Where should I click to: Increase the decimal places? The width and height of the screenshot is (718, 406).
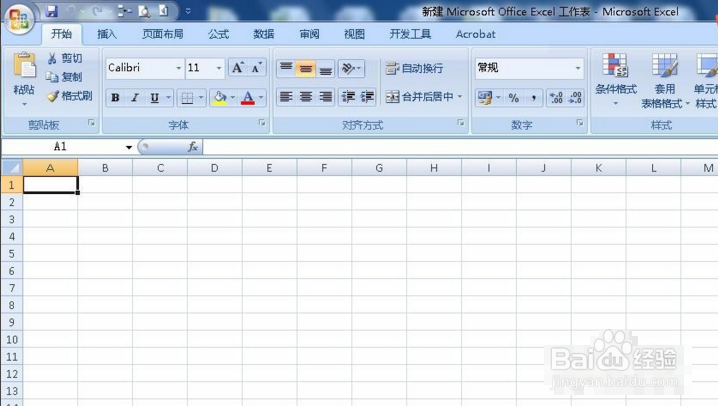[x=556, y=97]
